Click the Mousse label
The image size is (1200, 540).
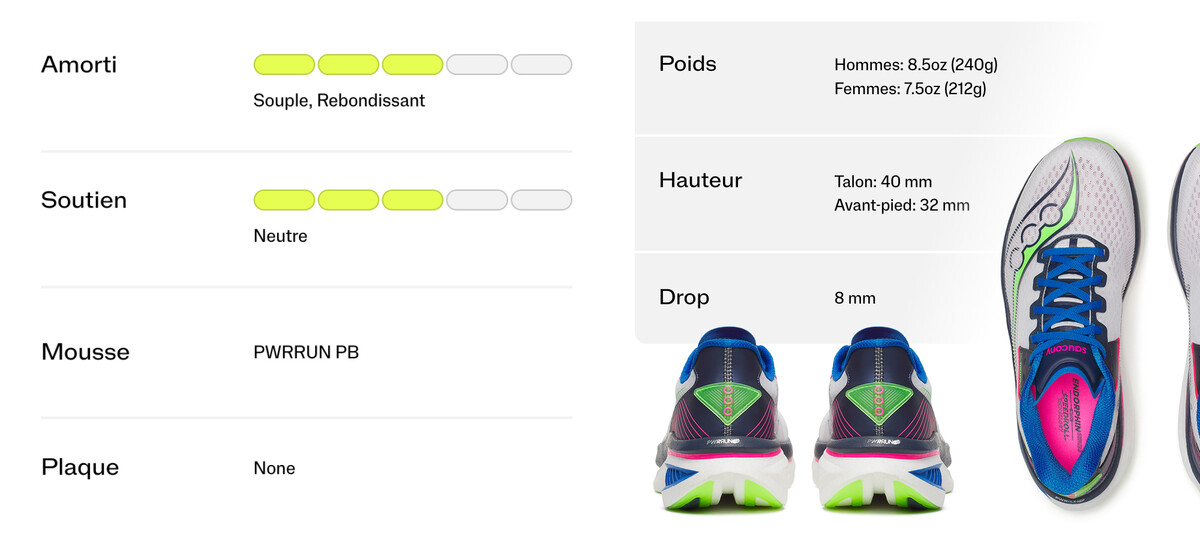tap(85, 352)
